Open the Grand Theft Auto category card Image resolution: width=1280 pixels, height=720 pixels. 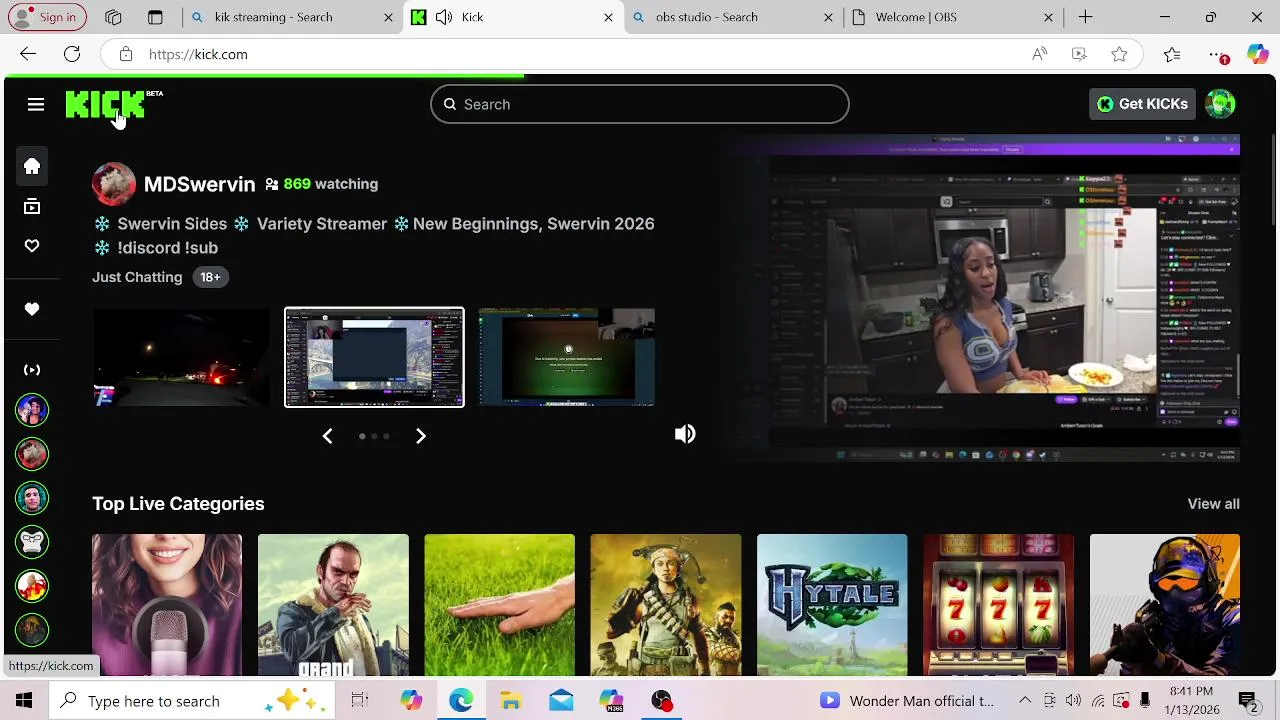333,605
